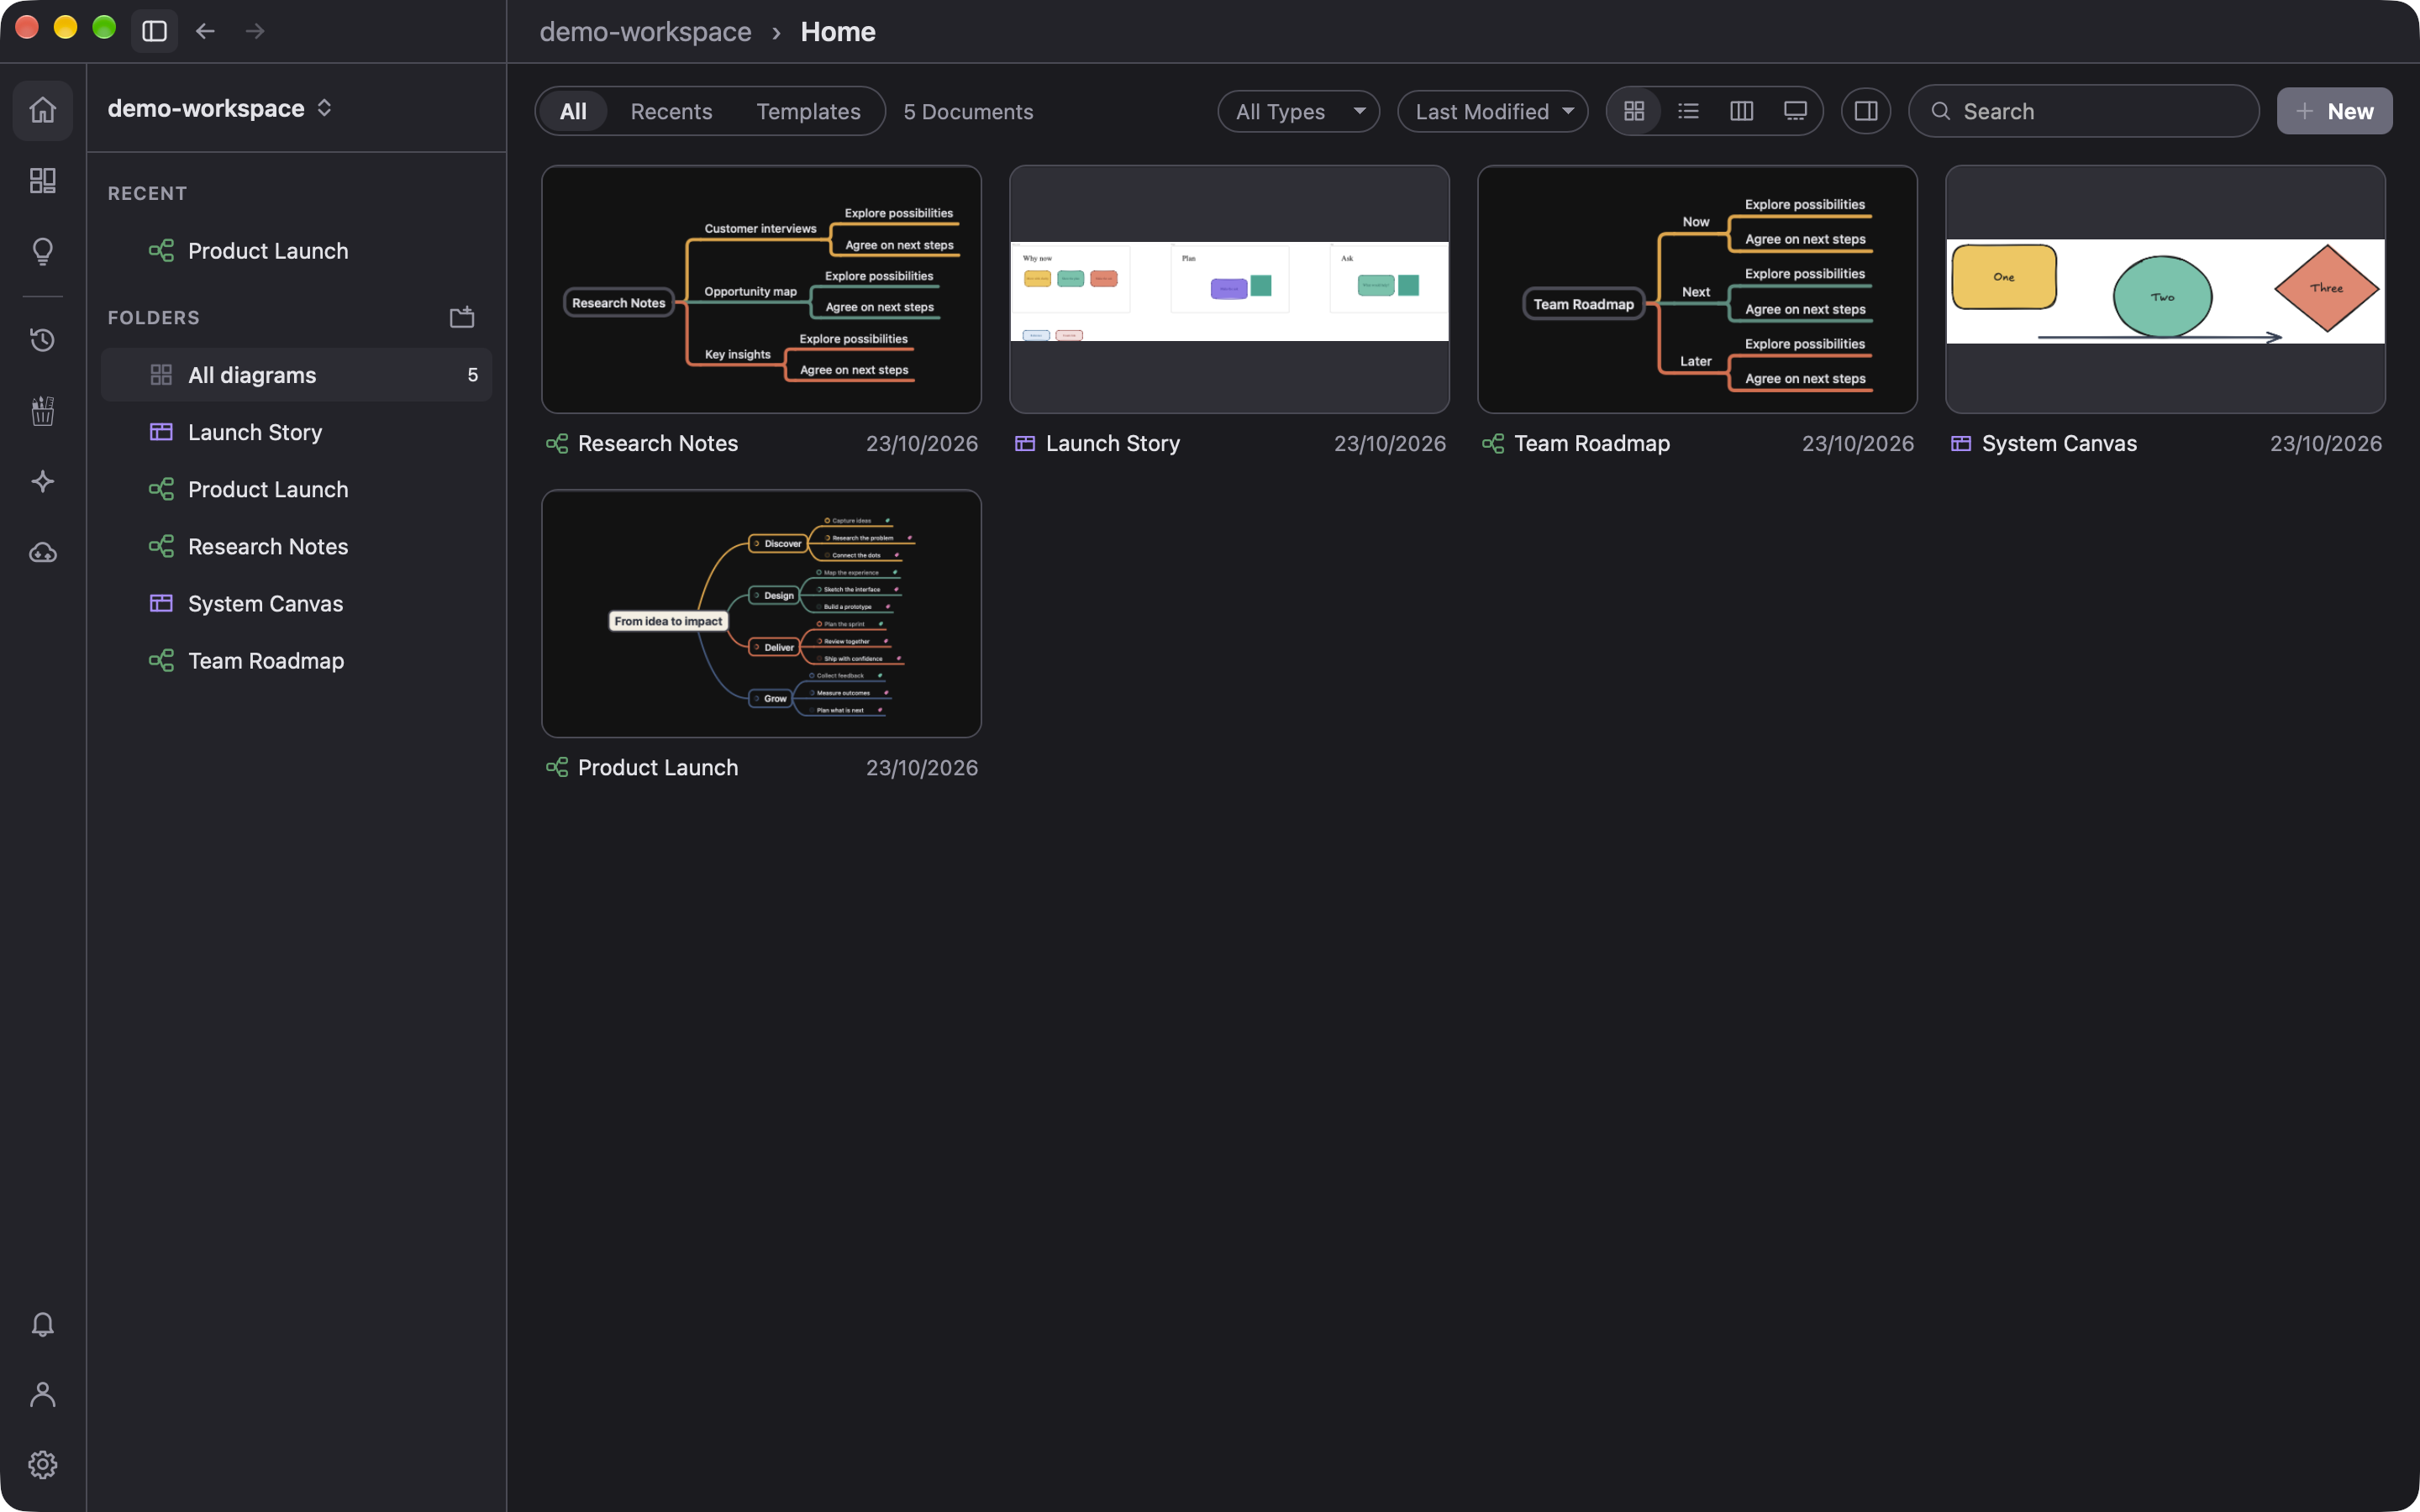Open the sparkle AI icon
The image size is (2420, 1512).
click(42, 481)
